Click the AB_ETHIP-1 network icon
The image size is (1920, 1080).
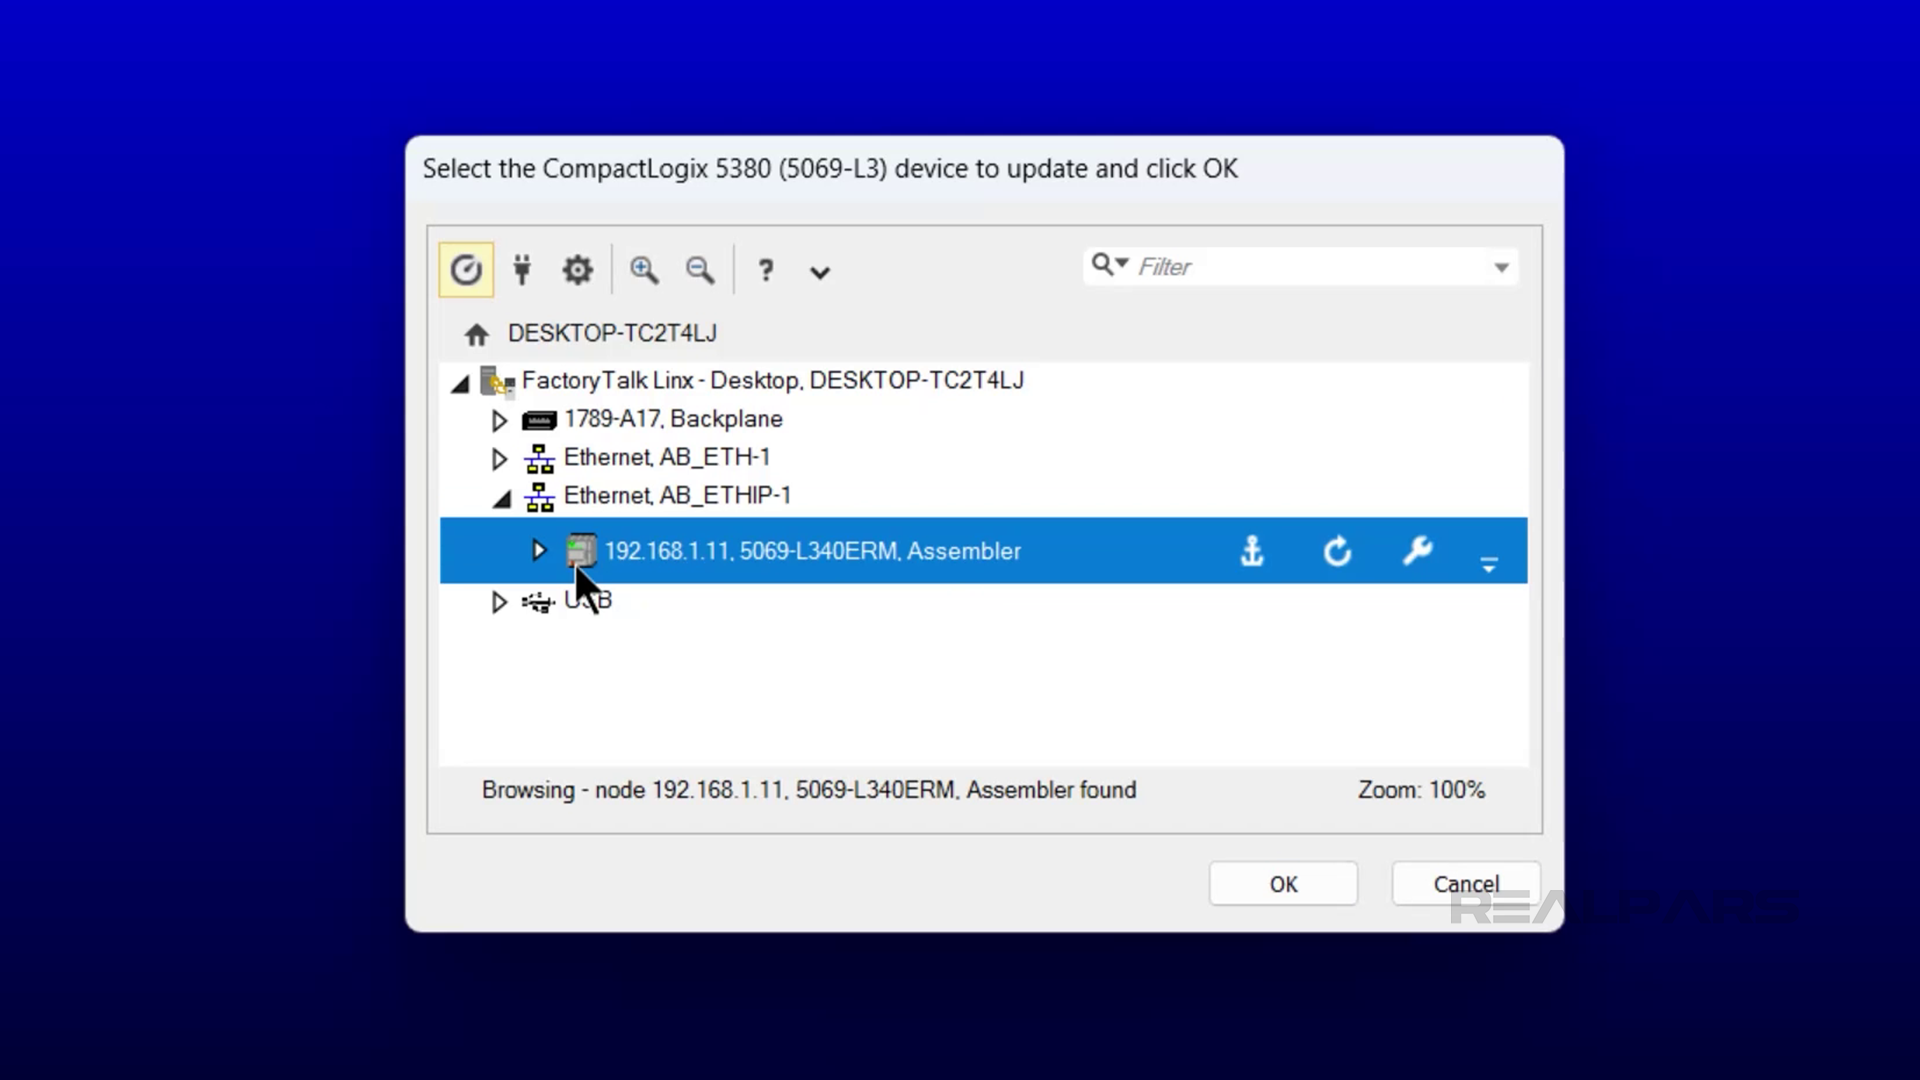[x=539, y=497]
